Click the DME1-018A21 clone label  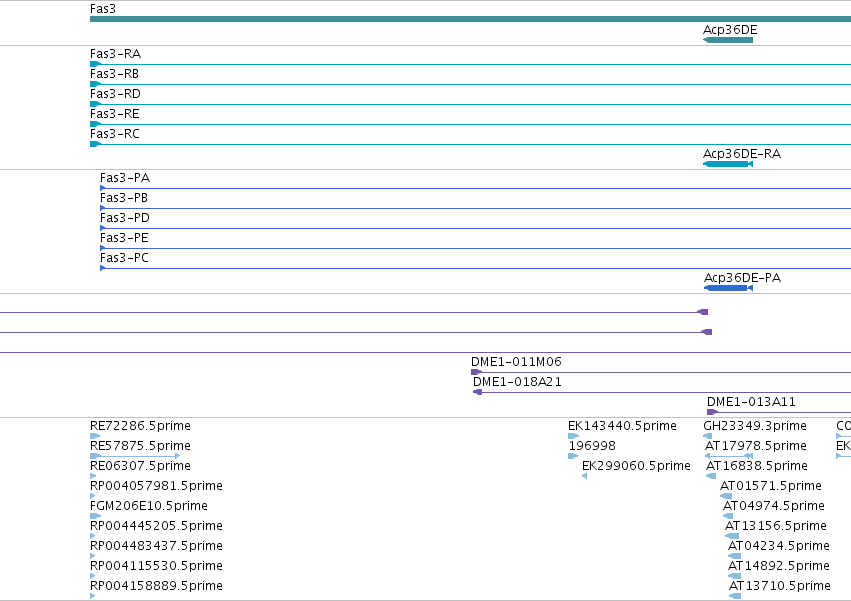tap(517, 382)
